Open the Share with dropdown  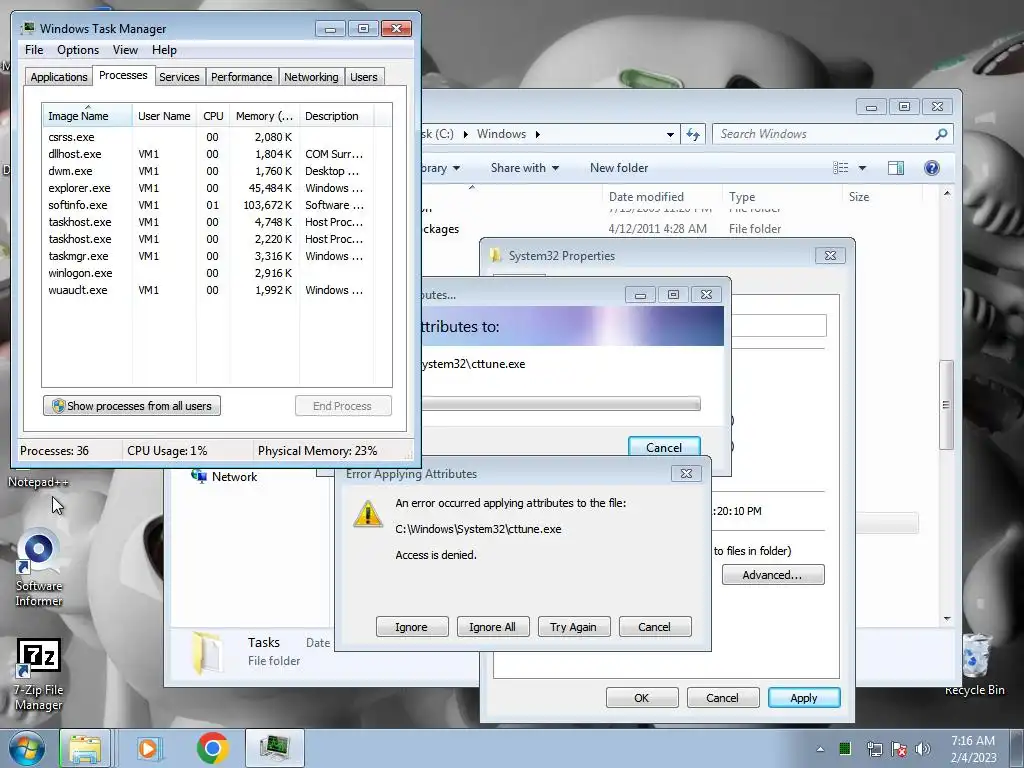[x=524, y=168]
